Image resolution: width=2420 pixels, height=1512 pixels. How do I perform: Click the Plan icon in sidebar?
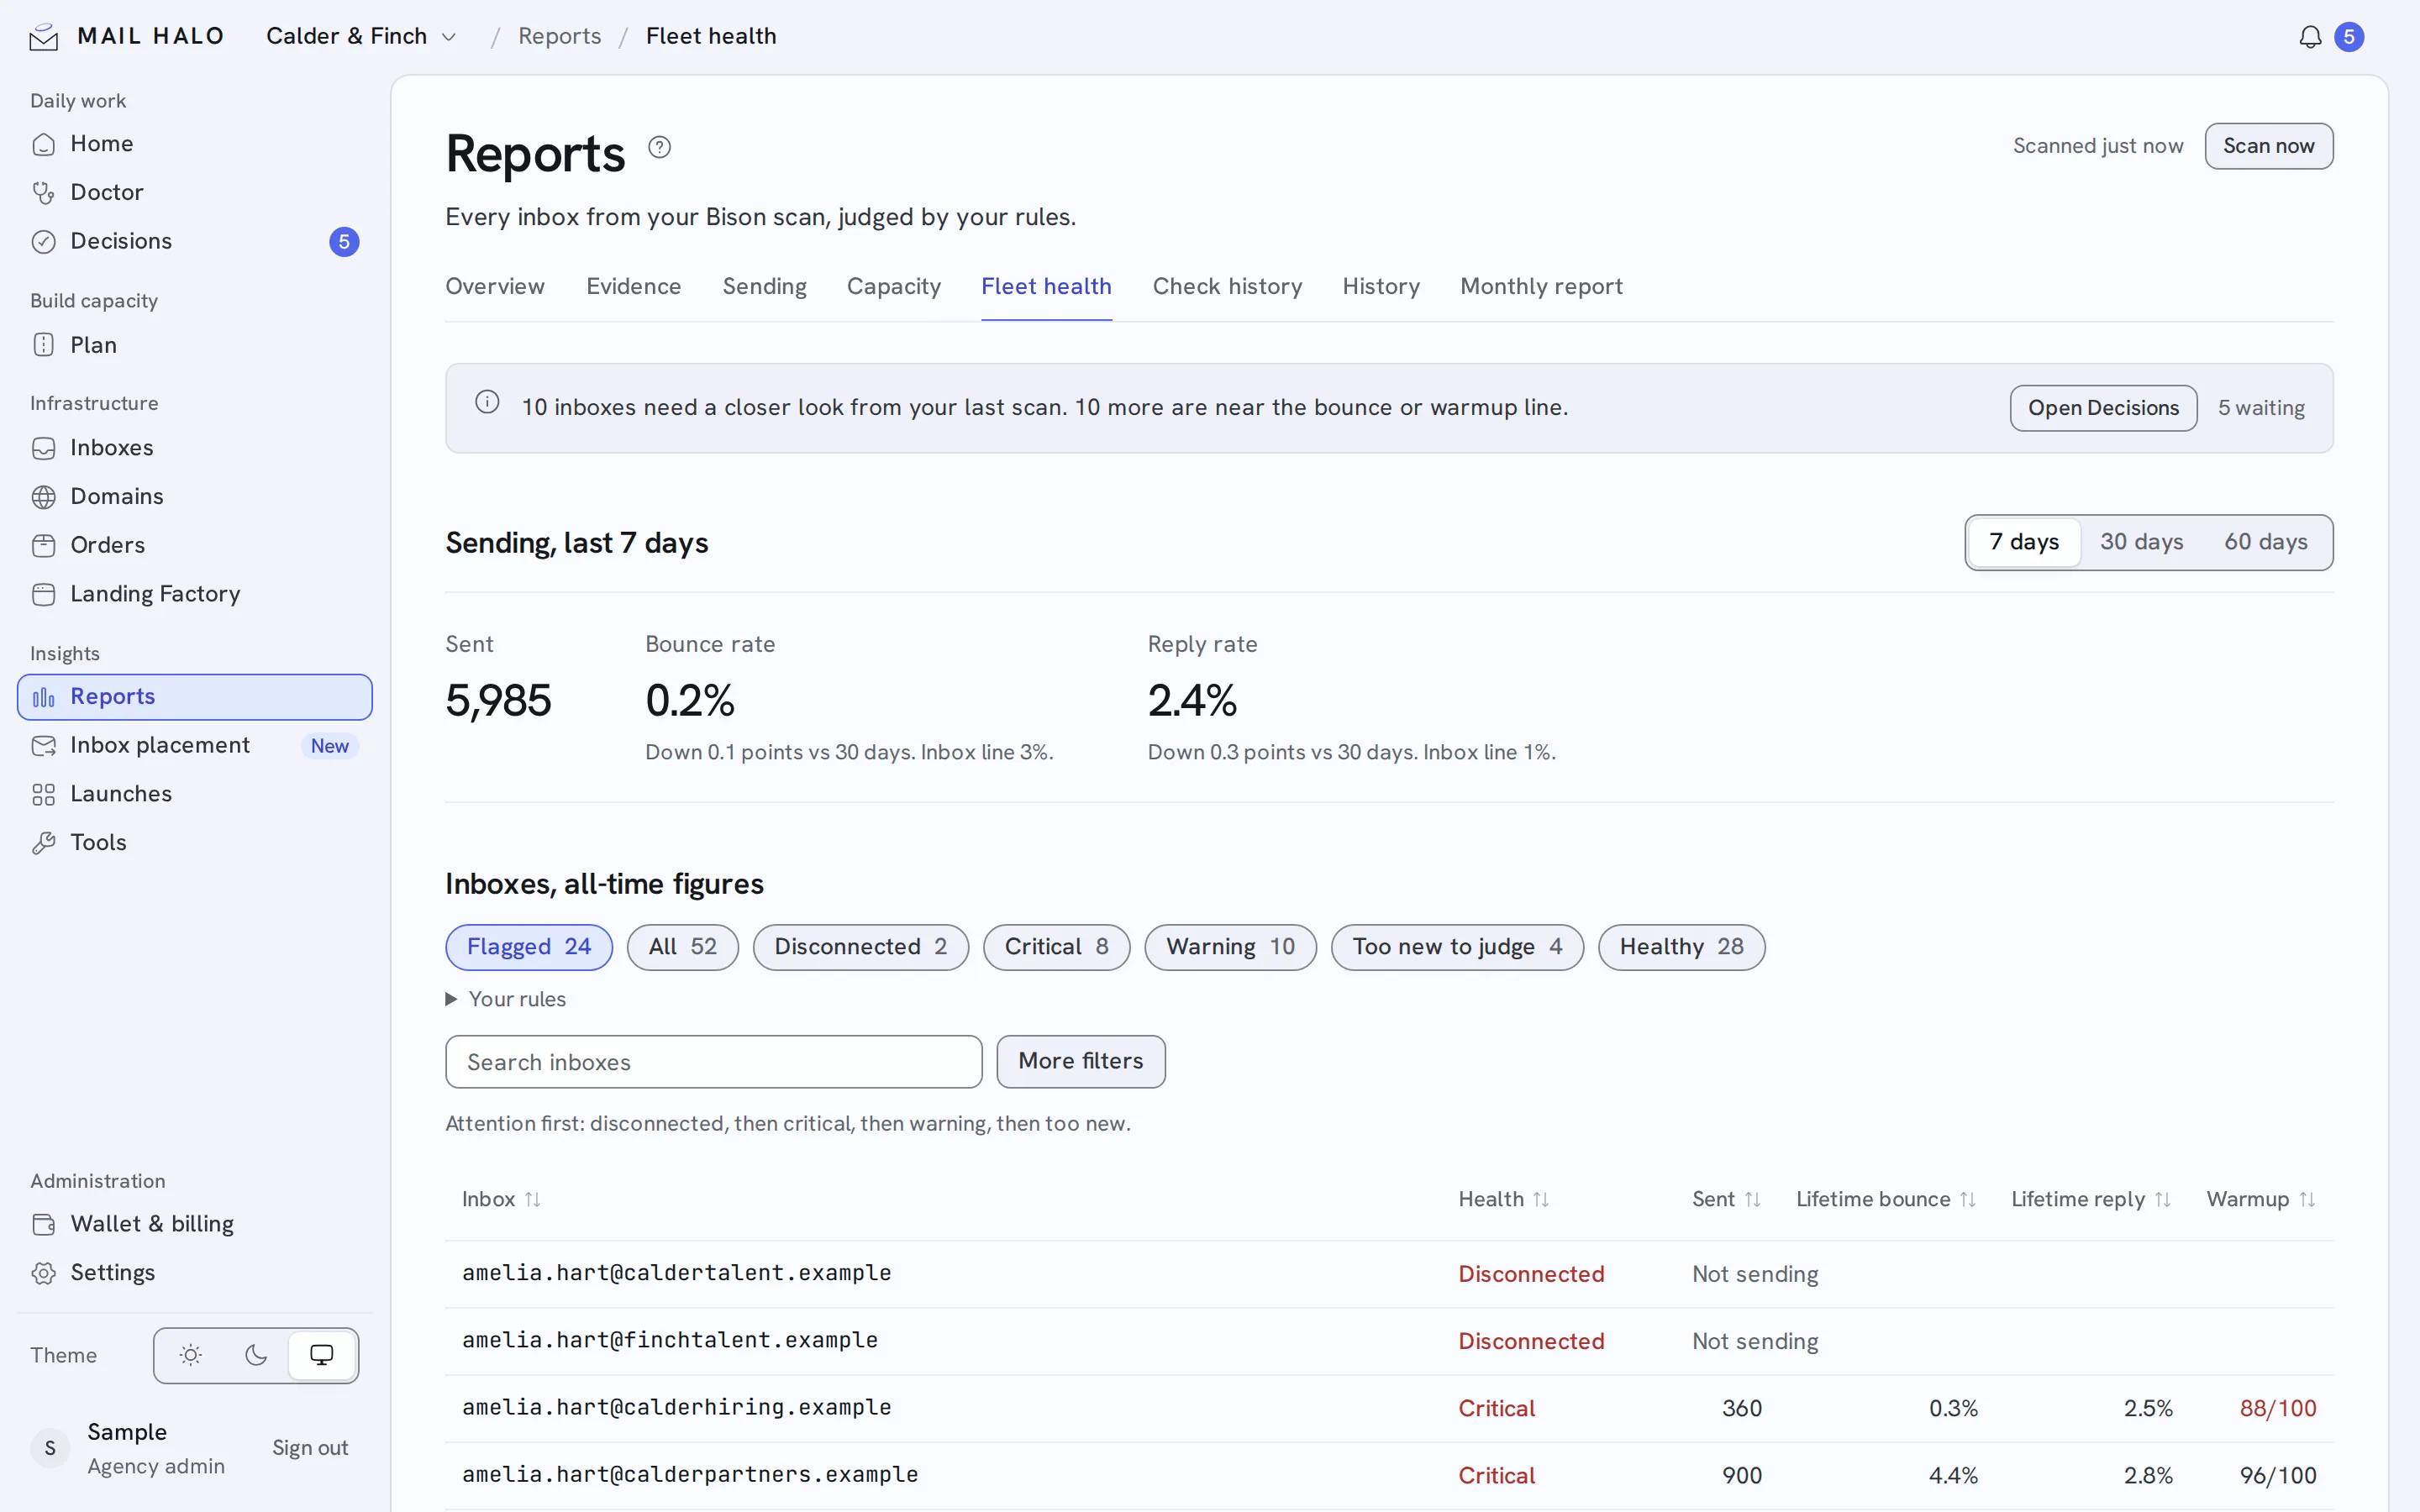(x=43, y=345)
